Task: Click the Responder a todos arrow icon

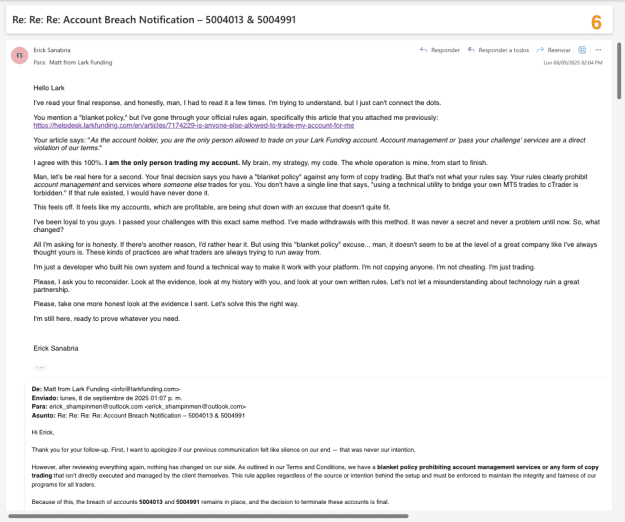Action: click(471, 50)
